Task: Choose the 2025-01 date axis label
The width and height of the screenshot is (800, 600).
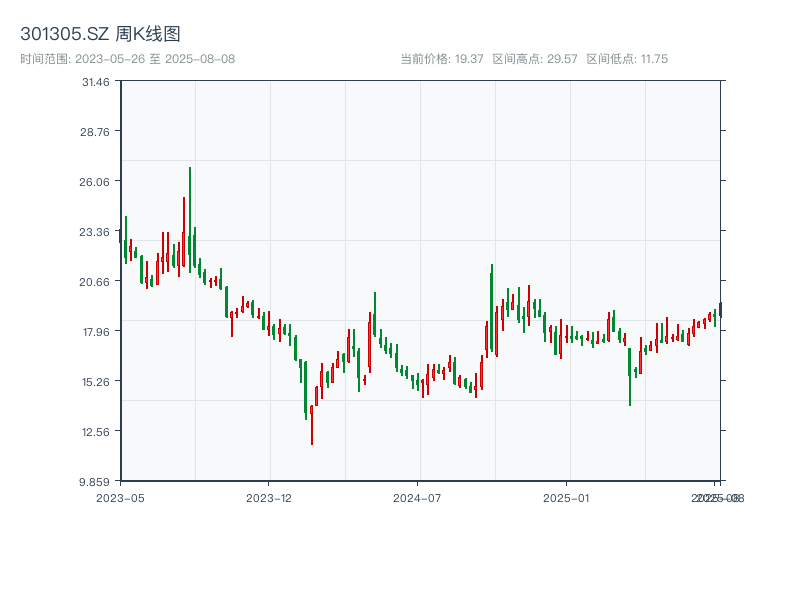Action: [x=567, y=497]
